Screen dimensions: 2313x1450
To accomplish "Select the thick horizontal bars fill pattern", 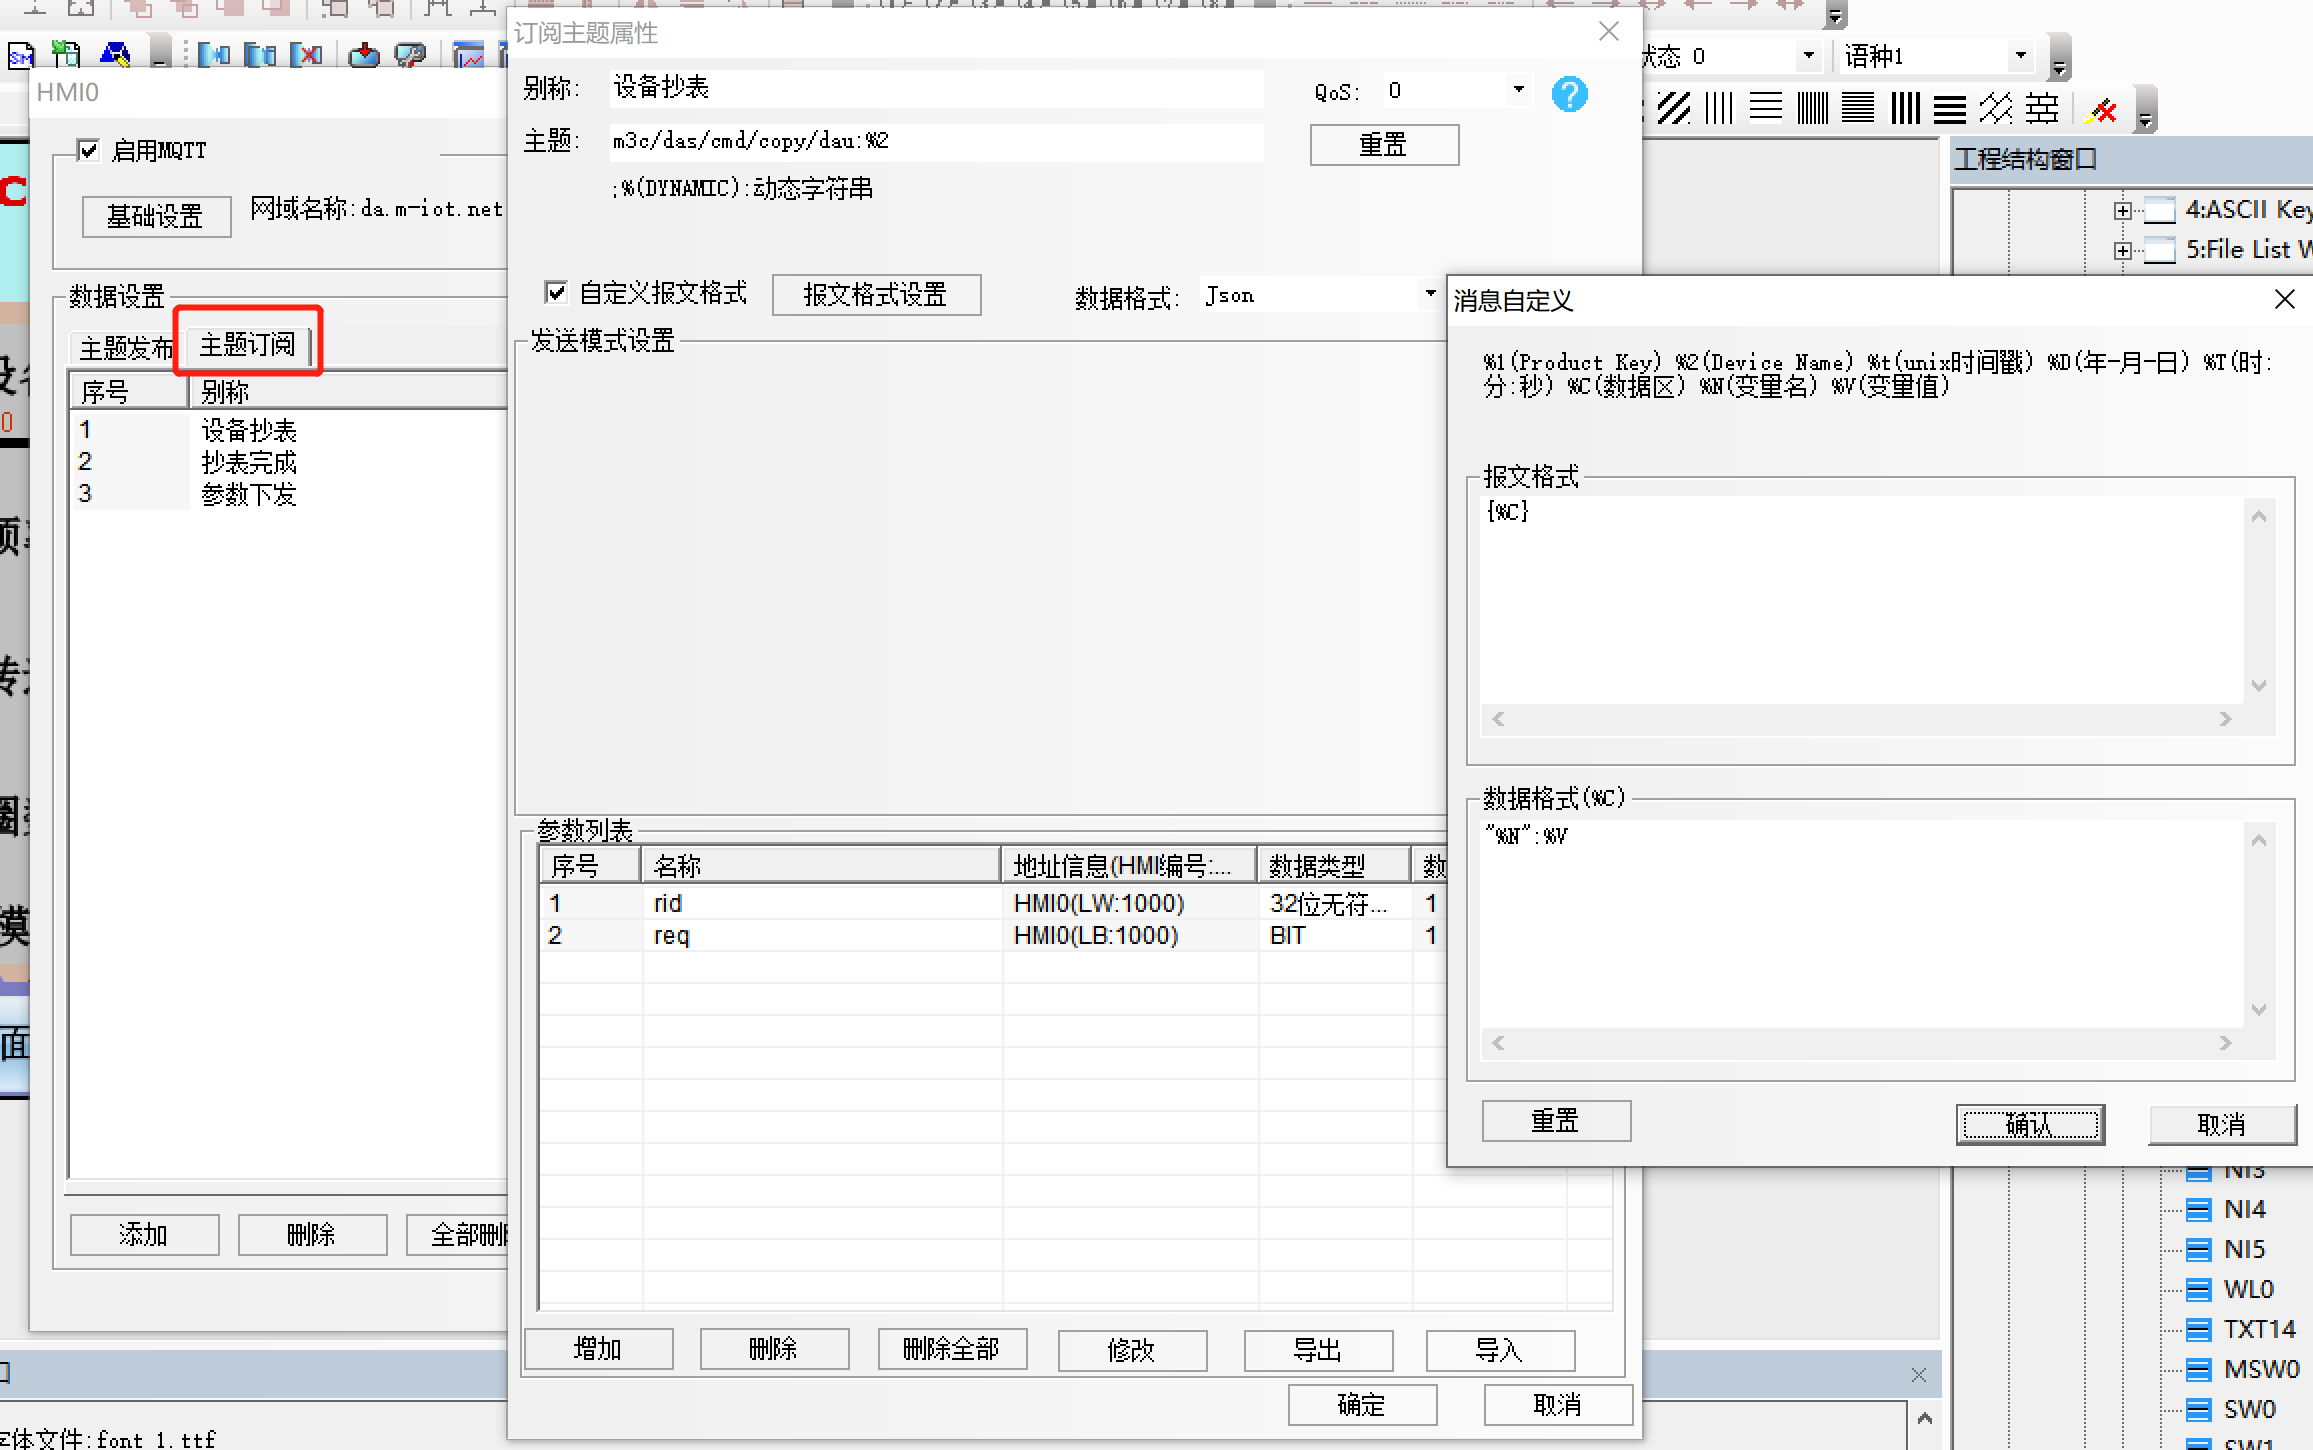I will point(1950,108).
